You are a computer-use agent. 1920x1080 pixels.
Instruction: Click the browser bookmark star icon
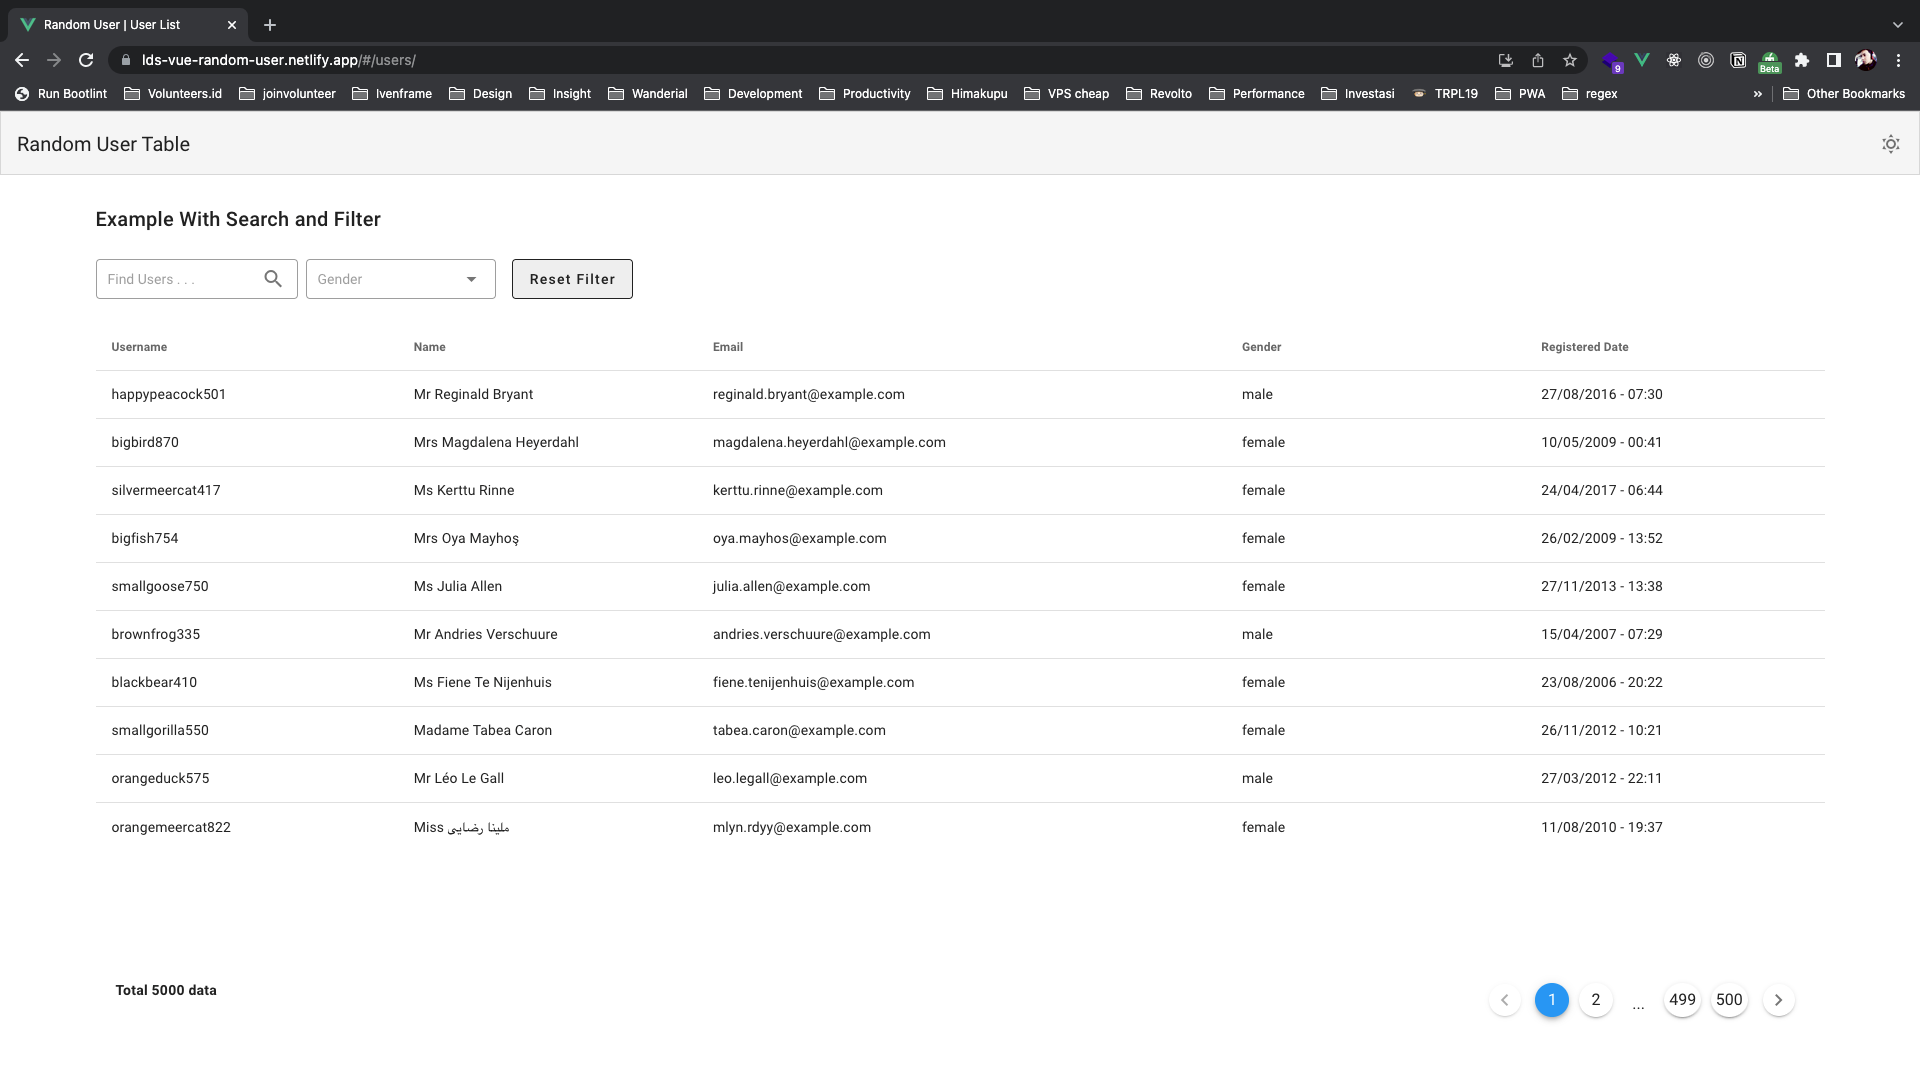coord(1571,59)
